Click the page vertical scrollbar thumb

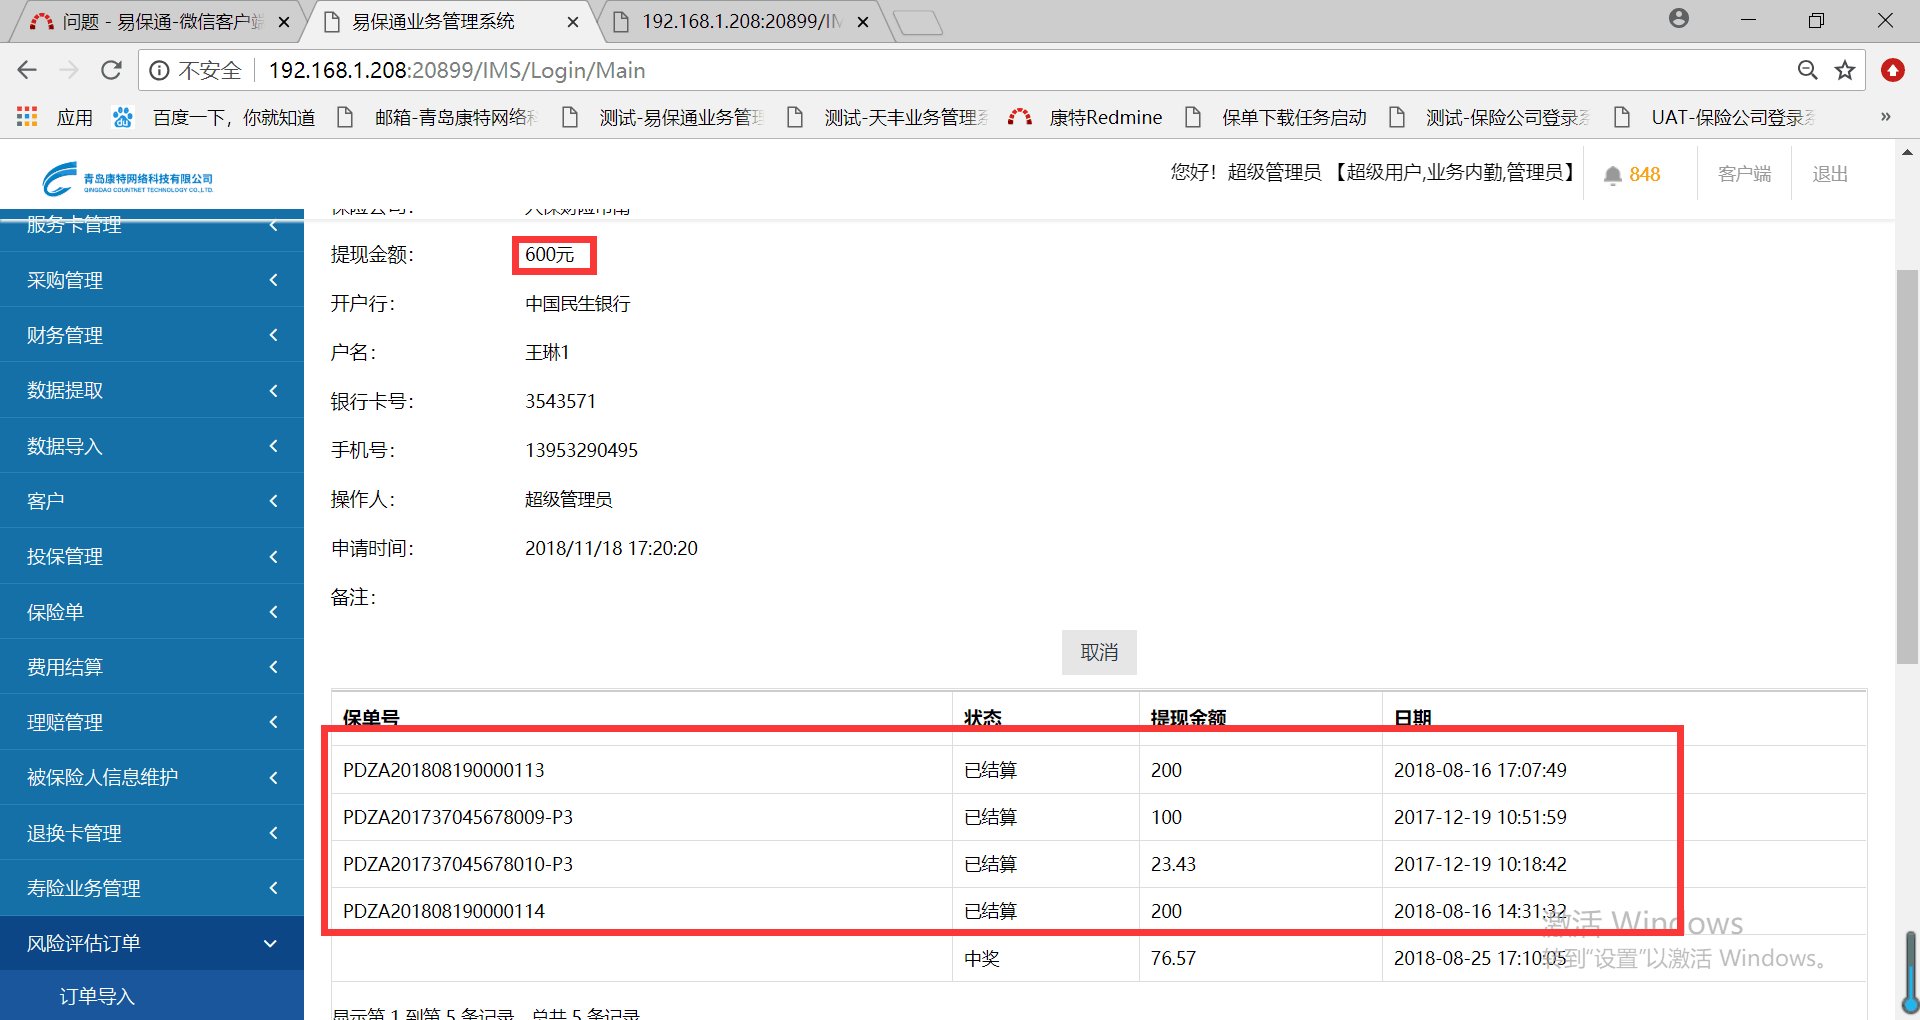[x=1907, y=466]
